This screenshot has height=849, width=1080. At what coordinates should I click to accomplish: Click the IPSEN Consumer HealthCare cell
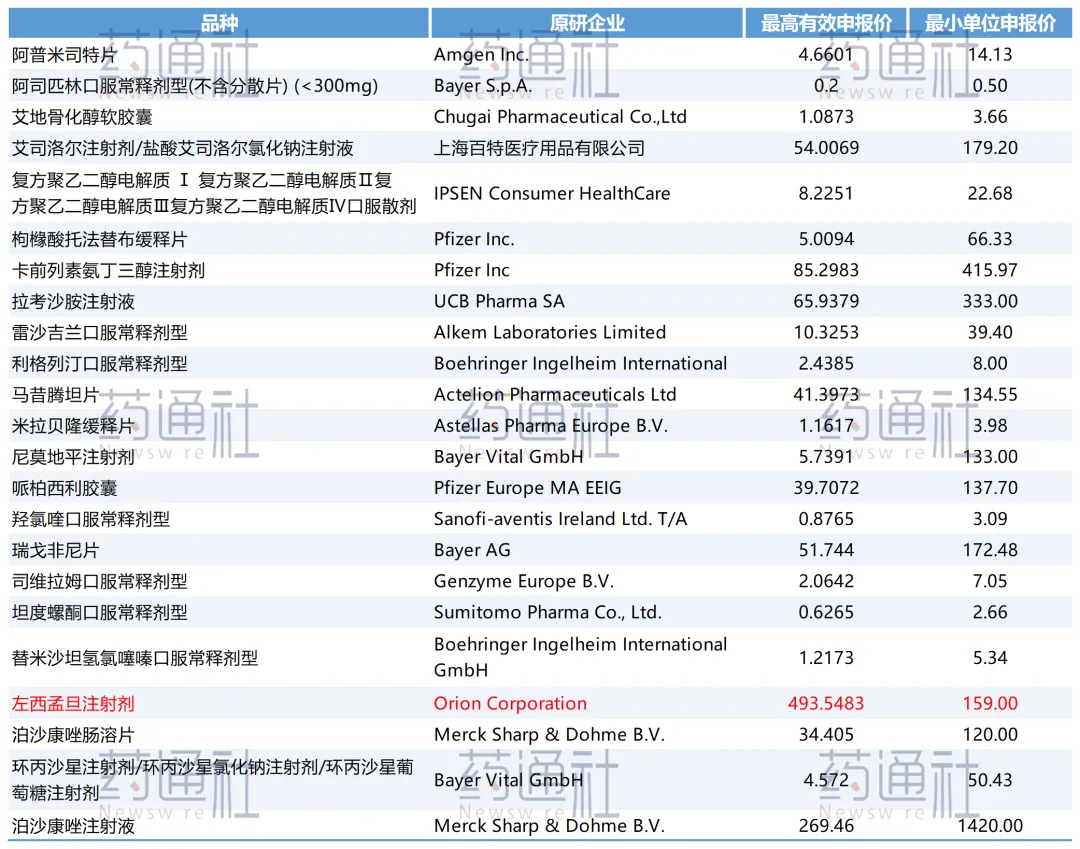point(552,194)
